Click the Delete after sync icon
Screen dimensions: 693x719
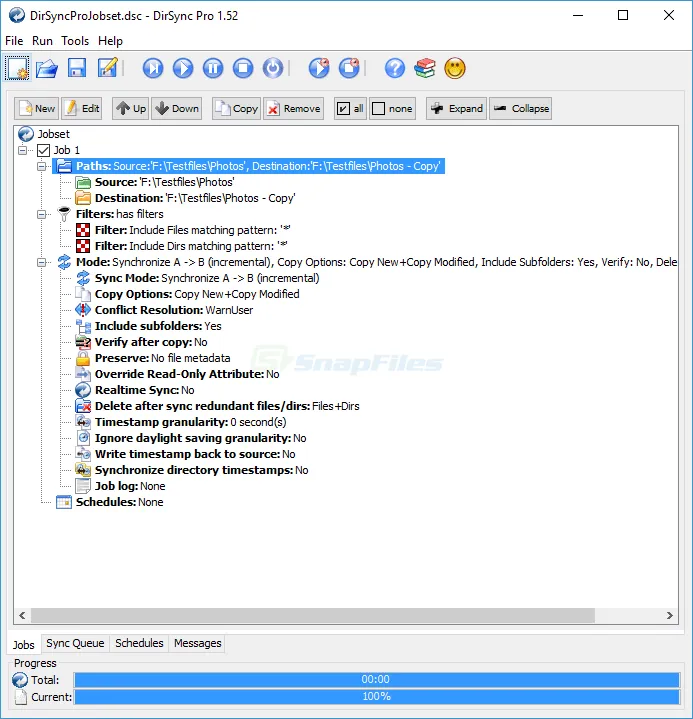tap(83, 406)
